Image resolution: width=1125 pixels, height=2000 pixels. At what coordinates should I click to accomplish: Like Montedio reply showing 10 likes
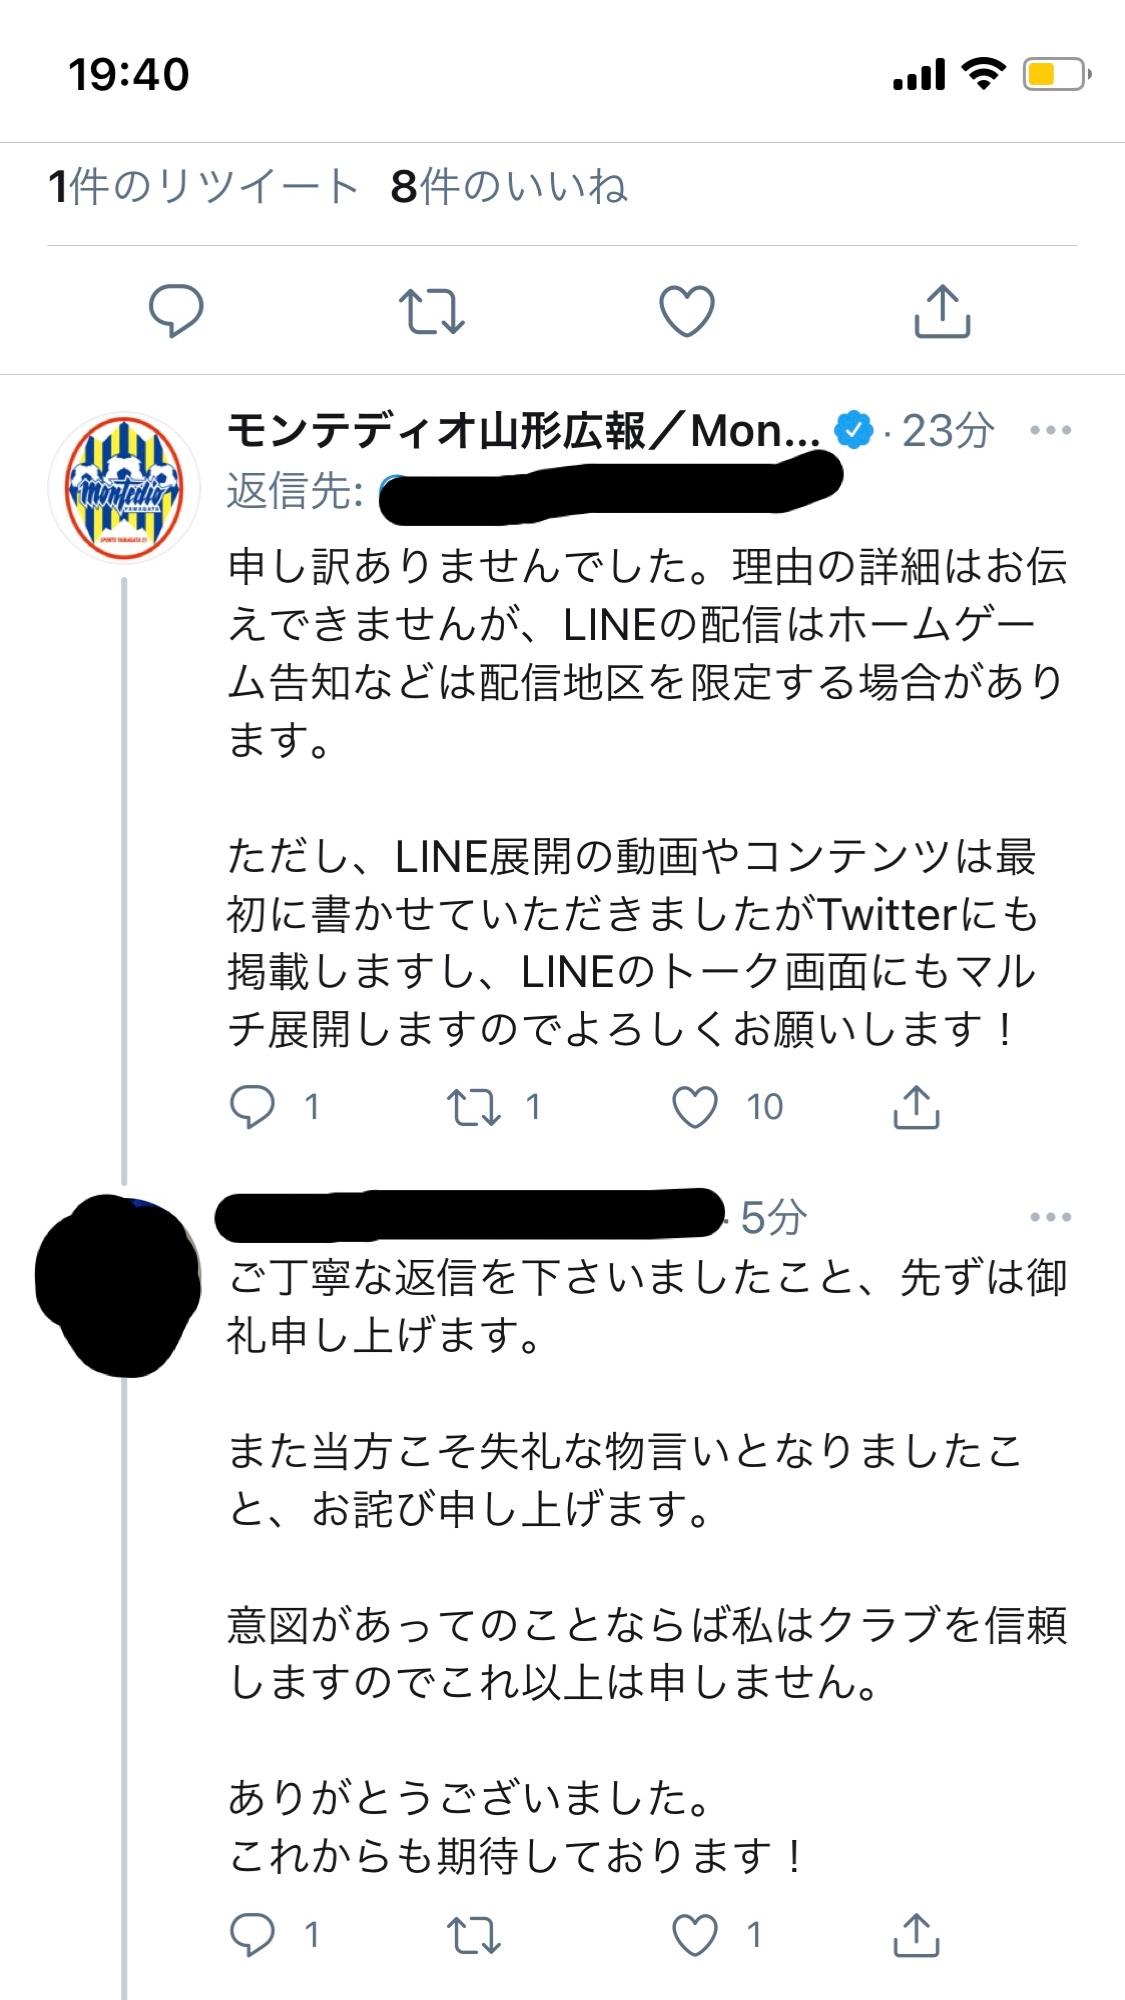(695, 1107)
